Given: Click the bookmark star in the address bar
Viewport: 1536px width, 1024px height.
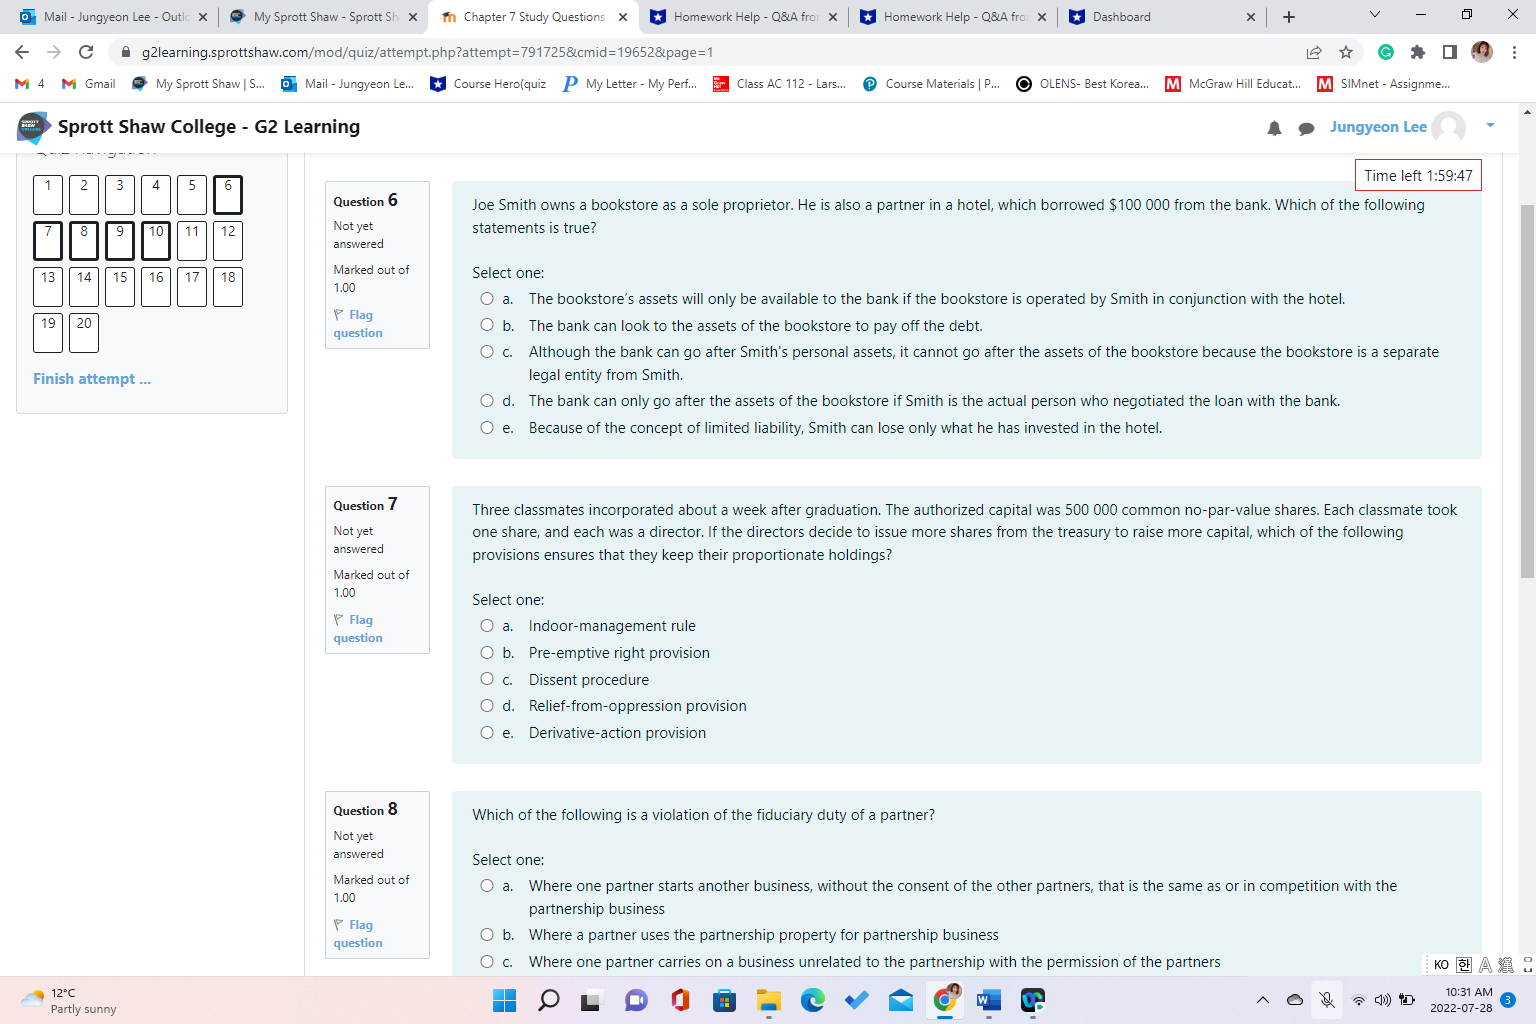Looking at the screenshot, I should [1346, 51].
